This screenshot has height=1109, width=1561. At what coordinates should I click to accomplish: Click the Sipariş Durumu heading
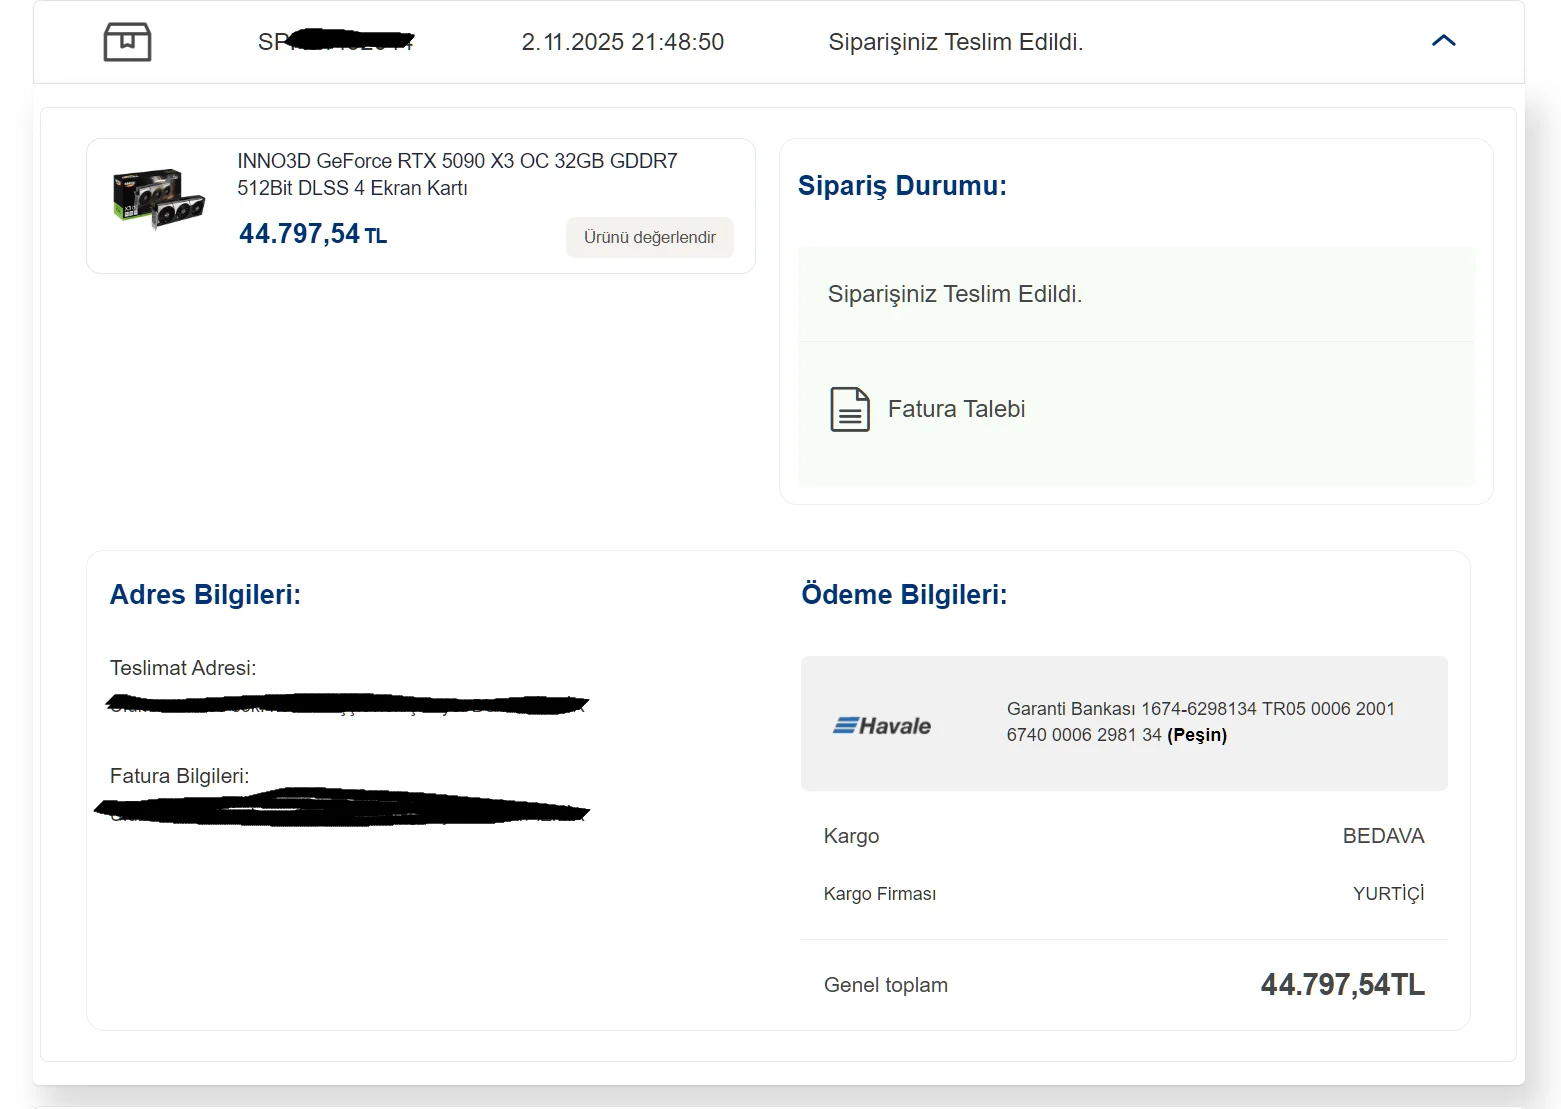tap(902, 186)
